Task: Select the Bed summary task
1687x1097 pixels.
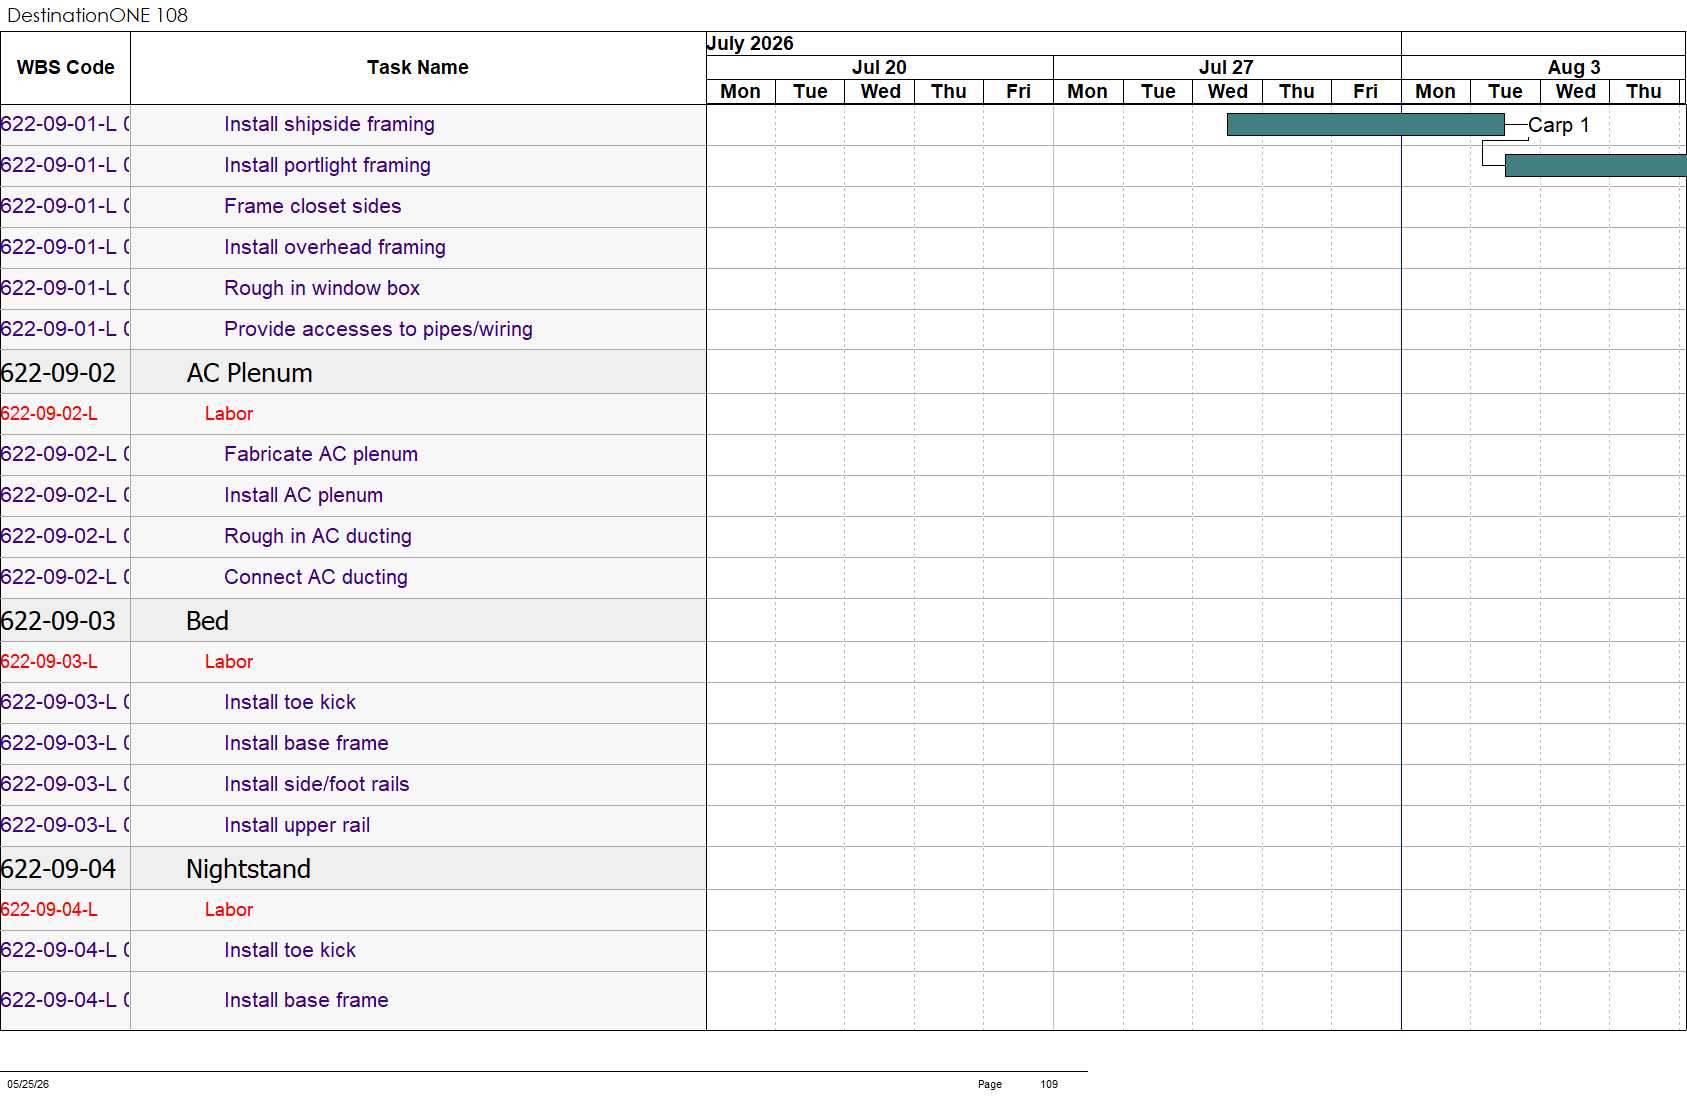Action: [x=207, y=621]
